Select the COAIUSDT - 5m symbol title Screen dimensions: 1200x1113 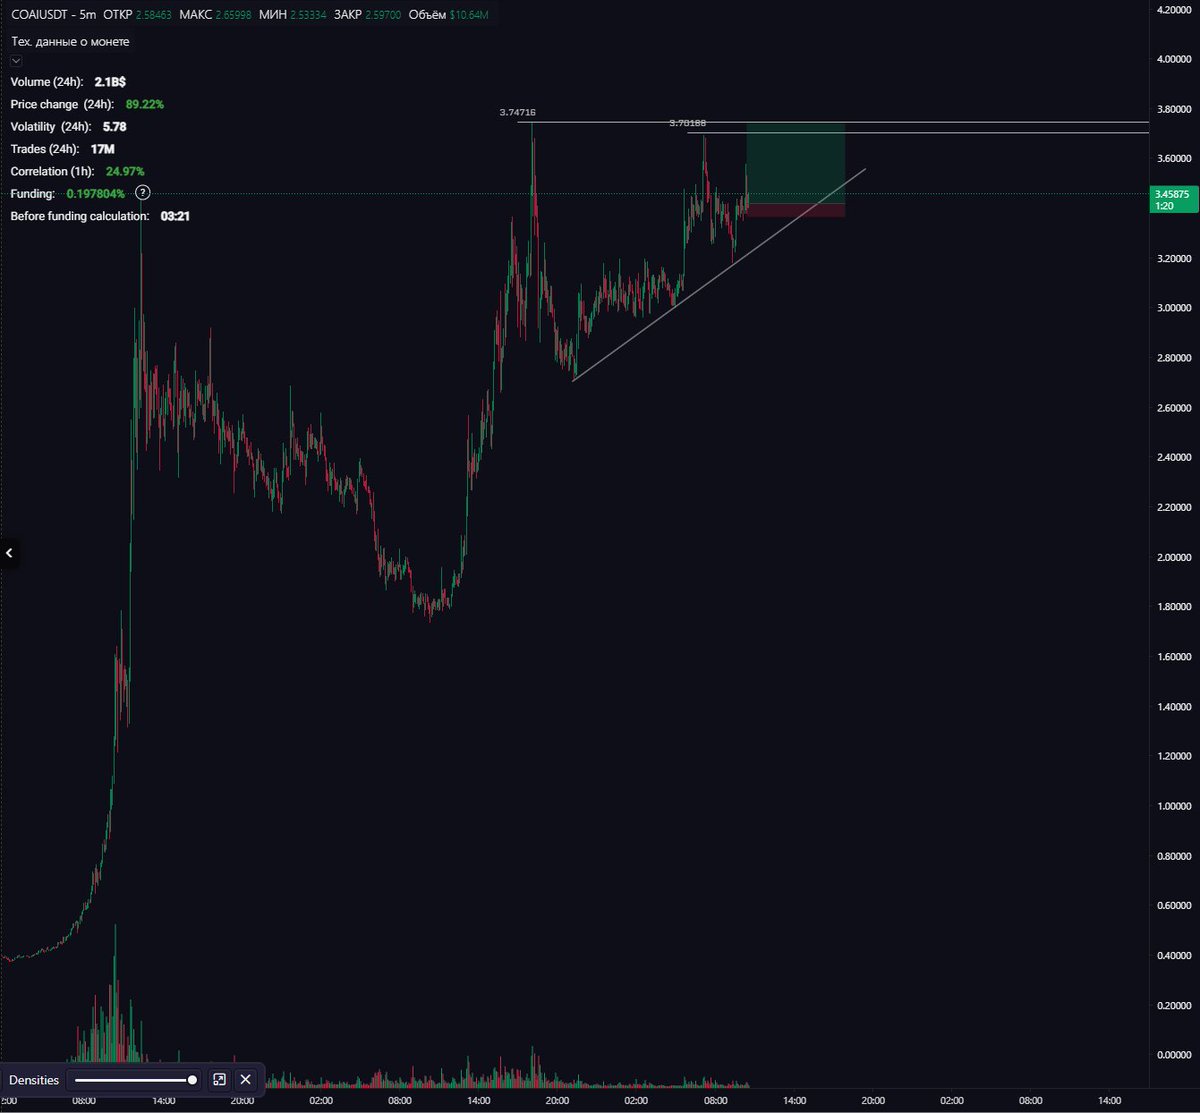[53, 15]
